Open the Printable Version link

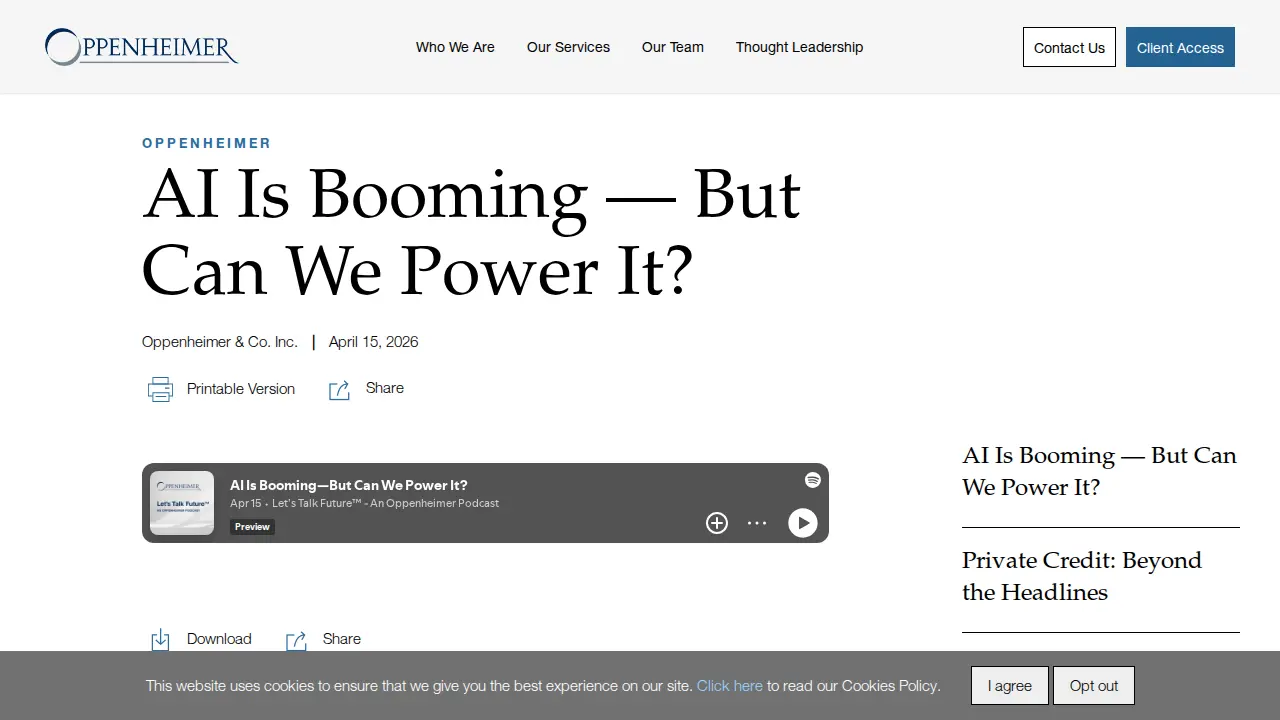pos(241,389)
